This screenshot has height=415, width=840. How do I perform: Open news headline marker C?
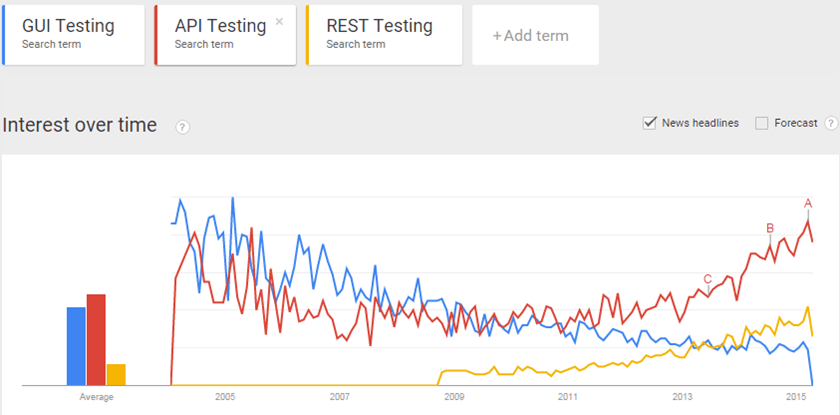[x=708, y=279]
